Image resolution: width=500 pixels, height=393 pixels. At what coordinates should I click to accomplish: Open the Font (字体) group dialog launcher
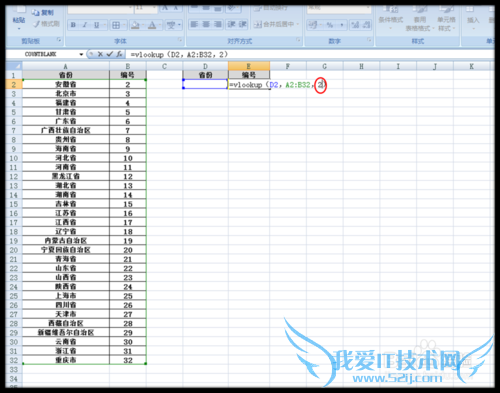pos(180,40)
